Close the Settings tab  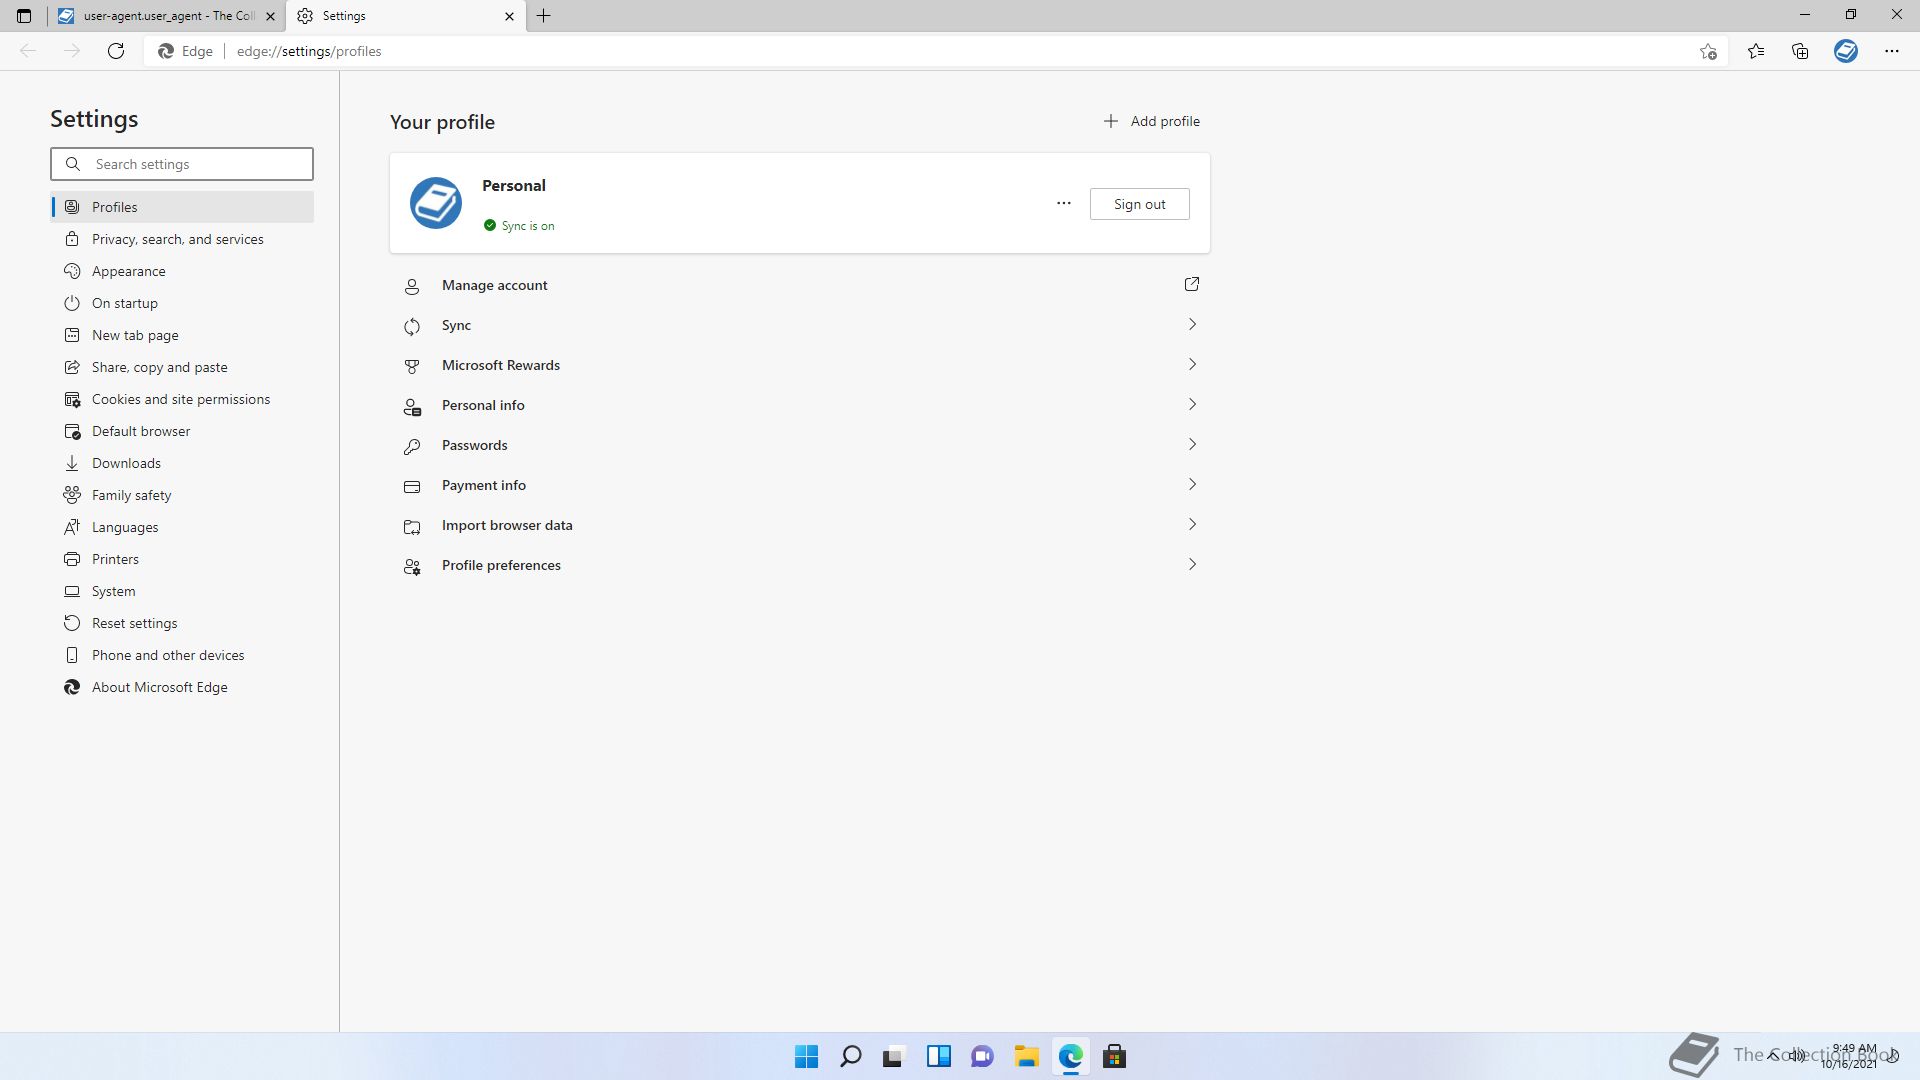tap(509, 16)
